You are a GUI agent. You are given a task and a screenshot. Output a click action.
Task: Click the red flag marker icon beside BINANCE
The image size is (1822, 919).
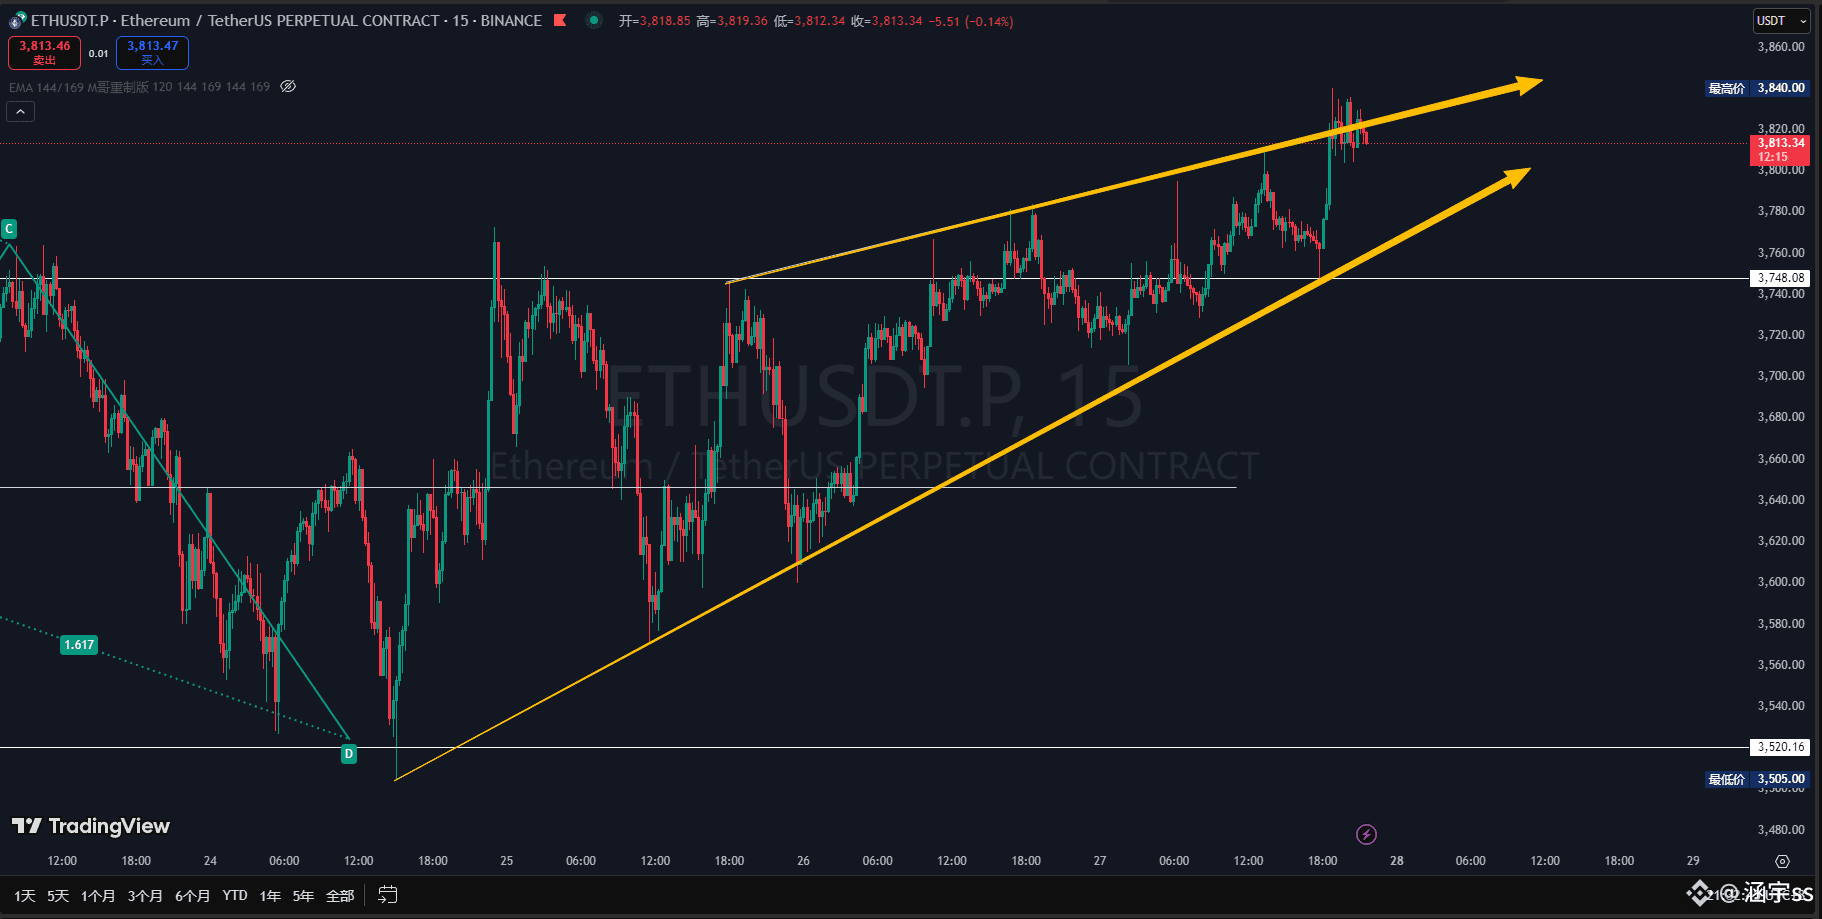click(558, 20)
